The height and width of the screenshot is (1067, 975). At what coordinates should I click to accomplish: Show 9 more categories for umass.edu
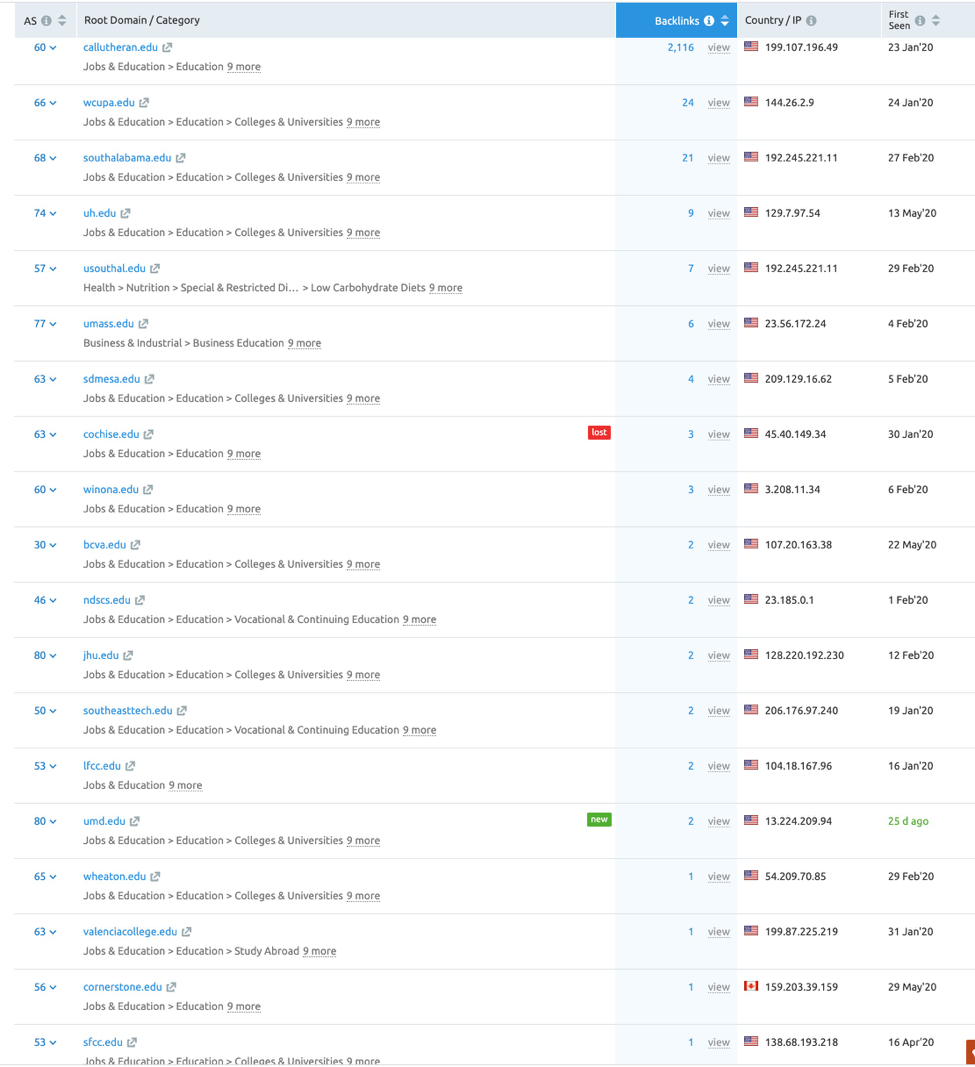(304, 343)
